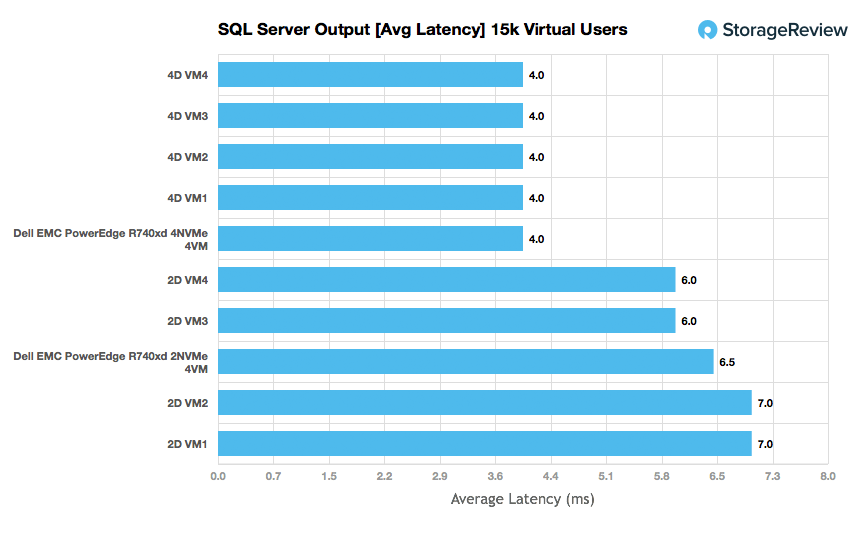Select the 2D VM1 bar
Image resolution: width=850 pixels, height=535 pixels.
tap(485, 444)
